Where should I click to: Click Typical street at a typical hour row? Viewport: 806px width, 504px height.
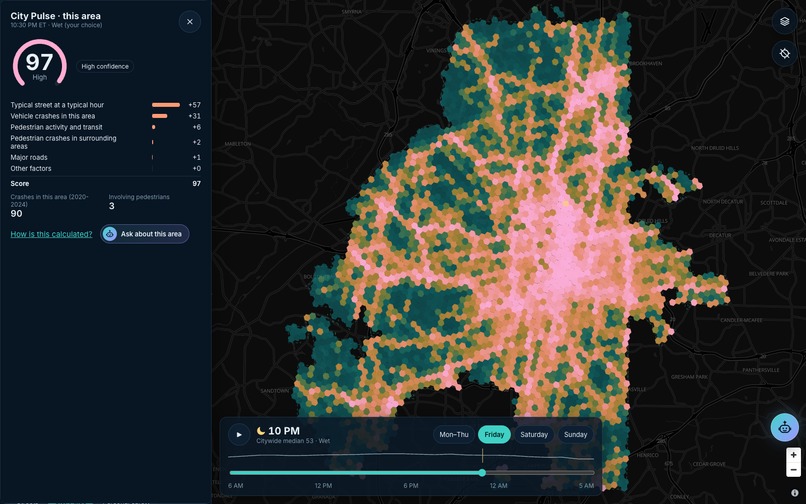tap(105, 105)
